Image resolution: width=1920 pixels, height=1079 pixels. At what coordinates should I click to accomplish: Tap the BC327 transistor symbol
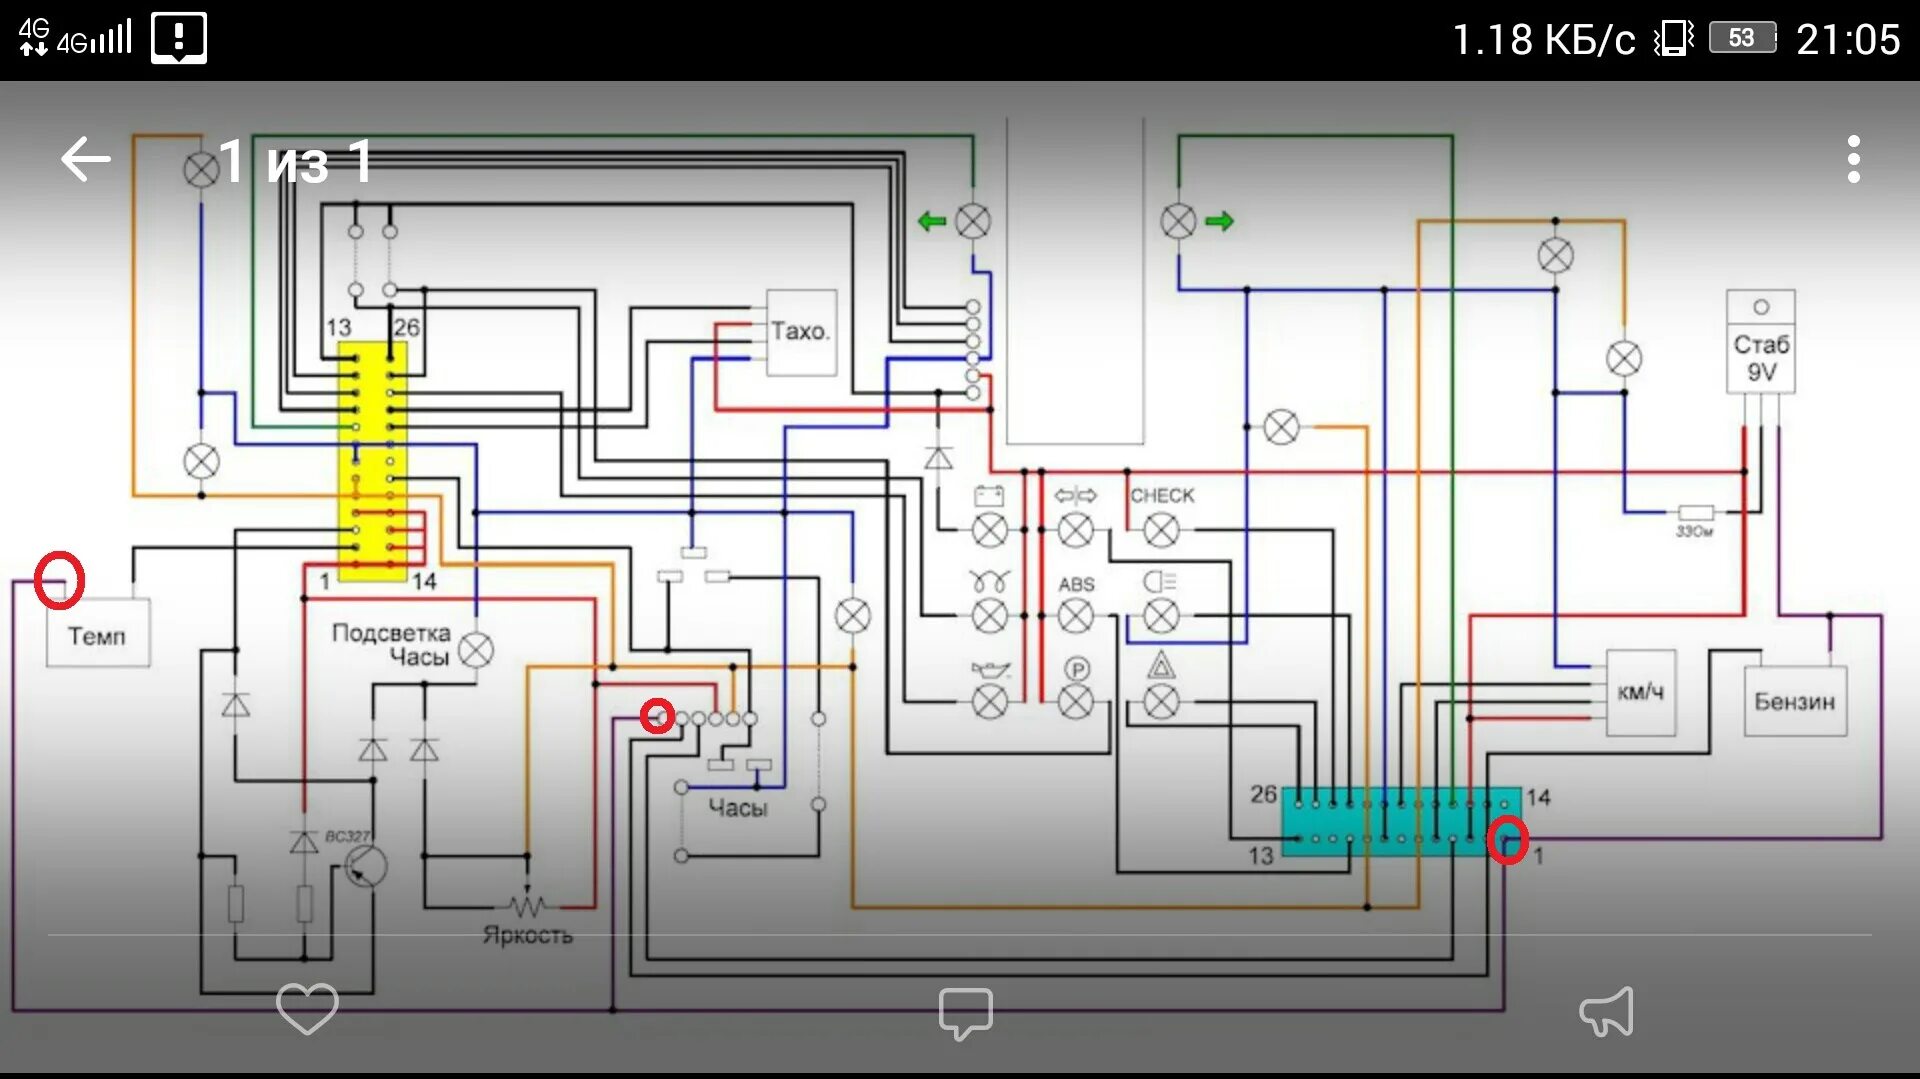(x=365, y=866)
